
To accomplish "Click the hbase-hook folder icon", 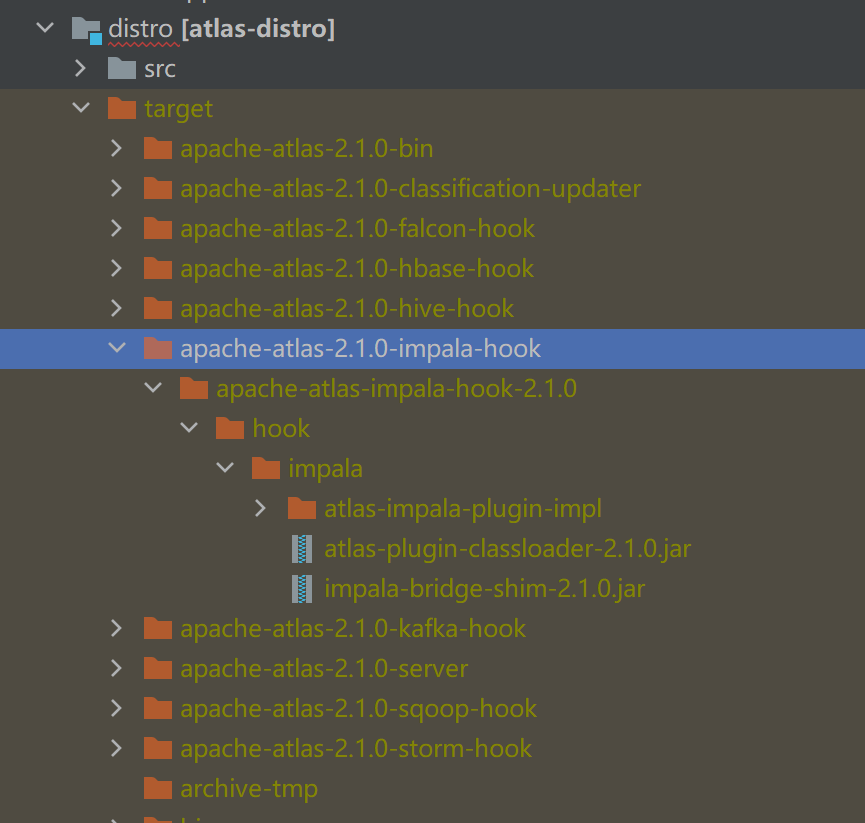I will (x=158, y=268).
